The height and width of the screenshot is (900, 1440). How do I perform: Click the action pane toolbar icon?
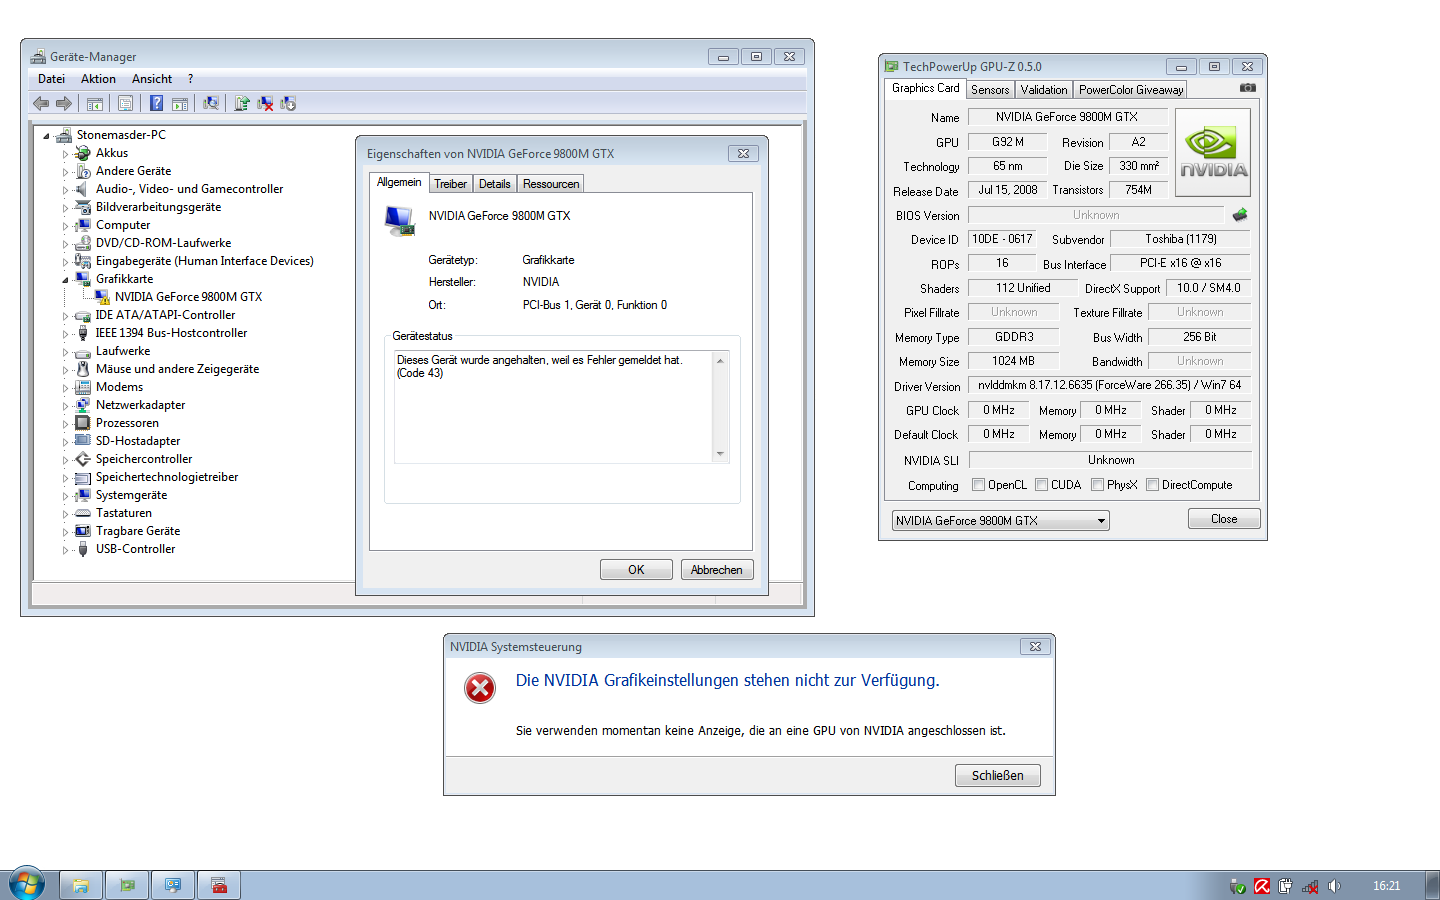coord(180,103)
